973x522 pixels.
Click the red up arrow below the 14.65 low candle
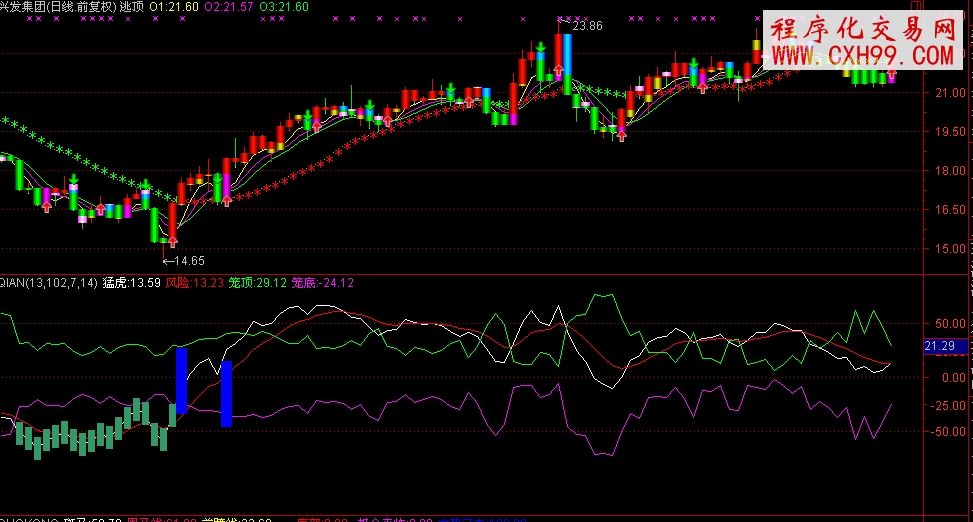click(172, 242)
